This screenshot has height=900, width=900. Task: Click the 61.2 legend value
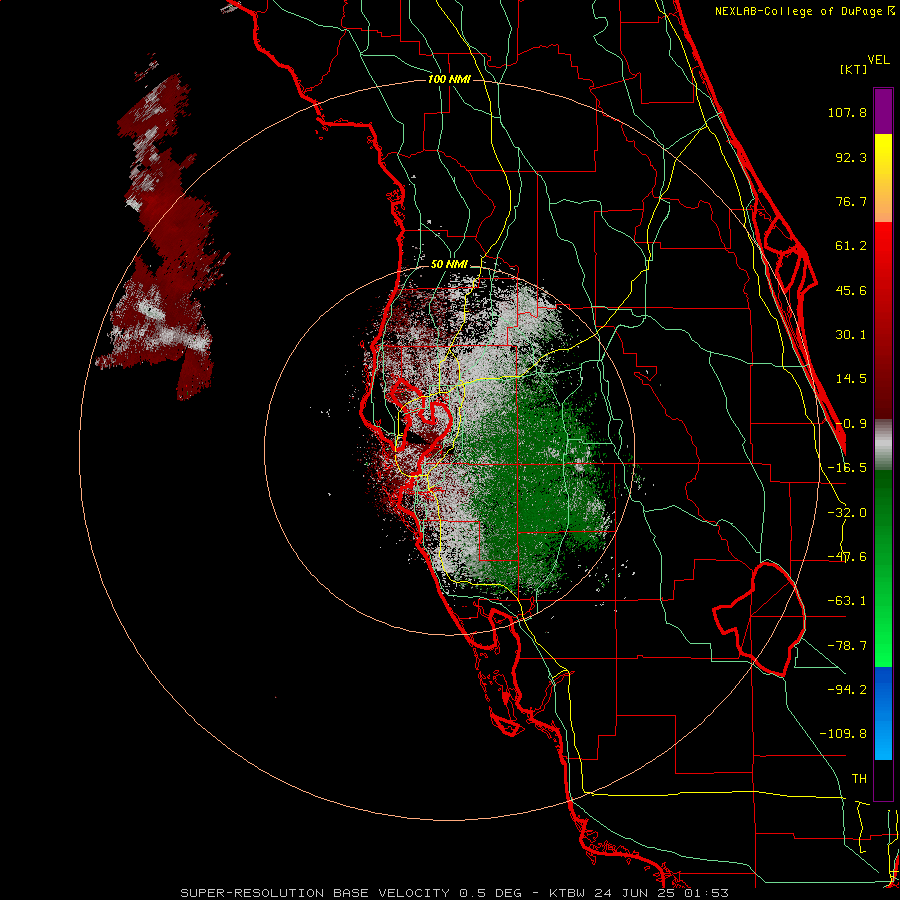(x=851, y=246)
